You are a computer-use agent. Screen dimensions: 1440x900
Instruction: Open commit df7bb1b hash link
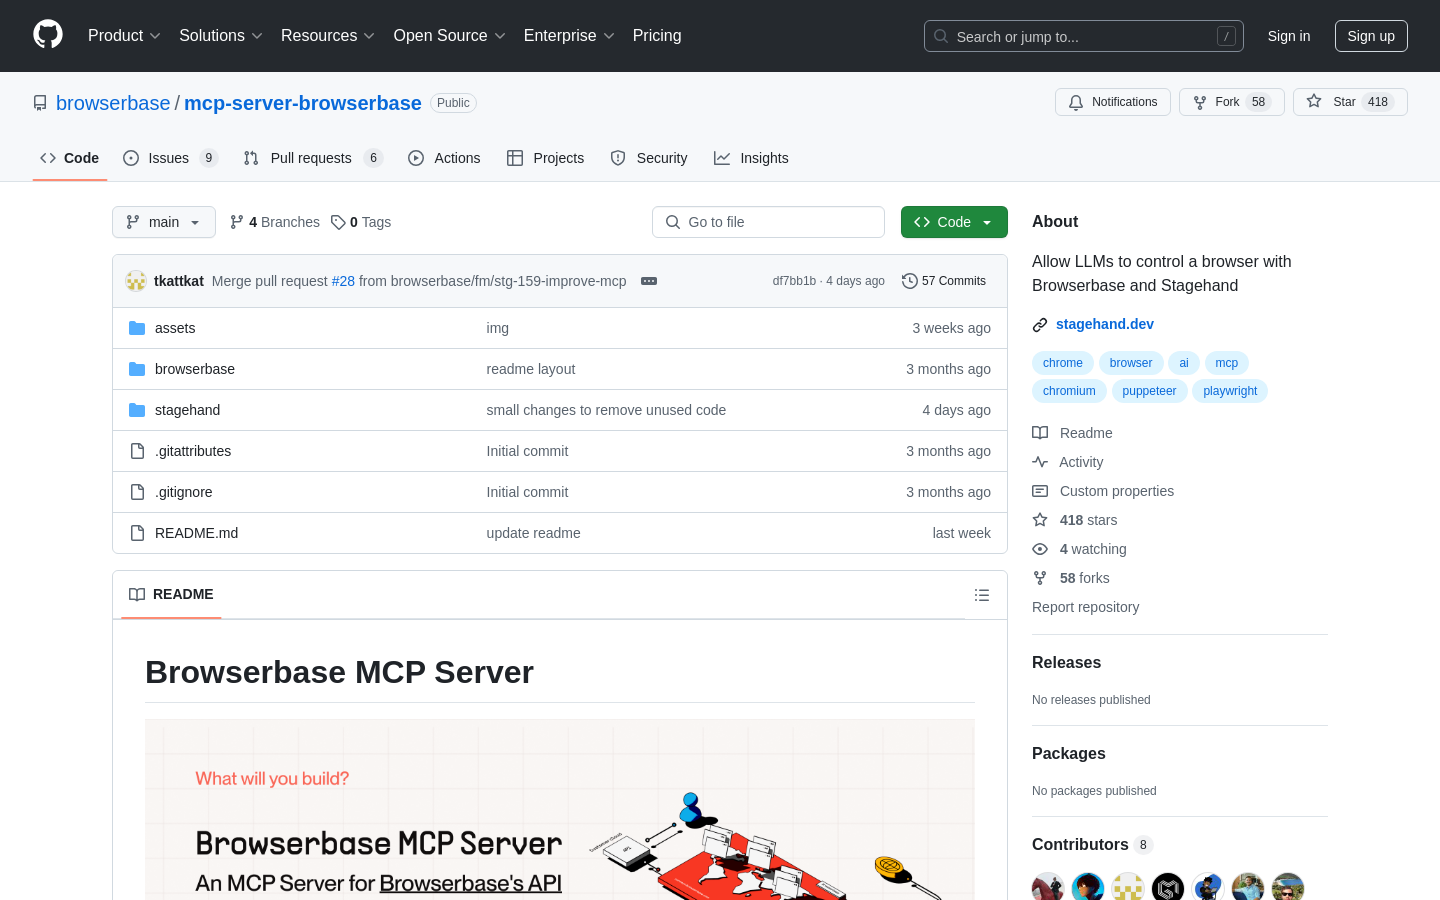794,281
